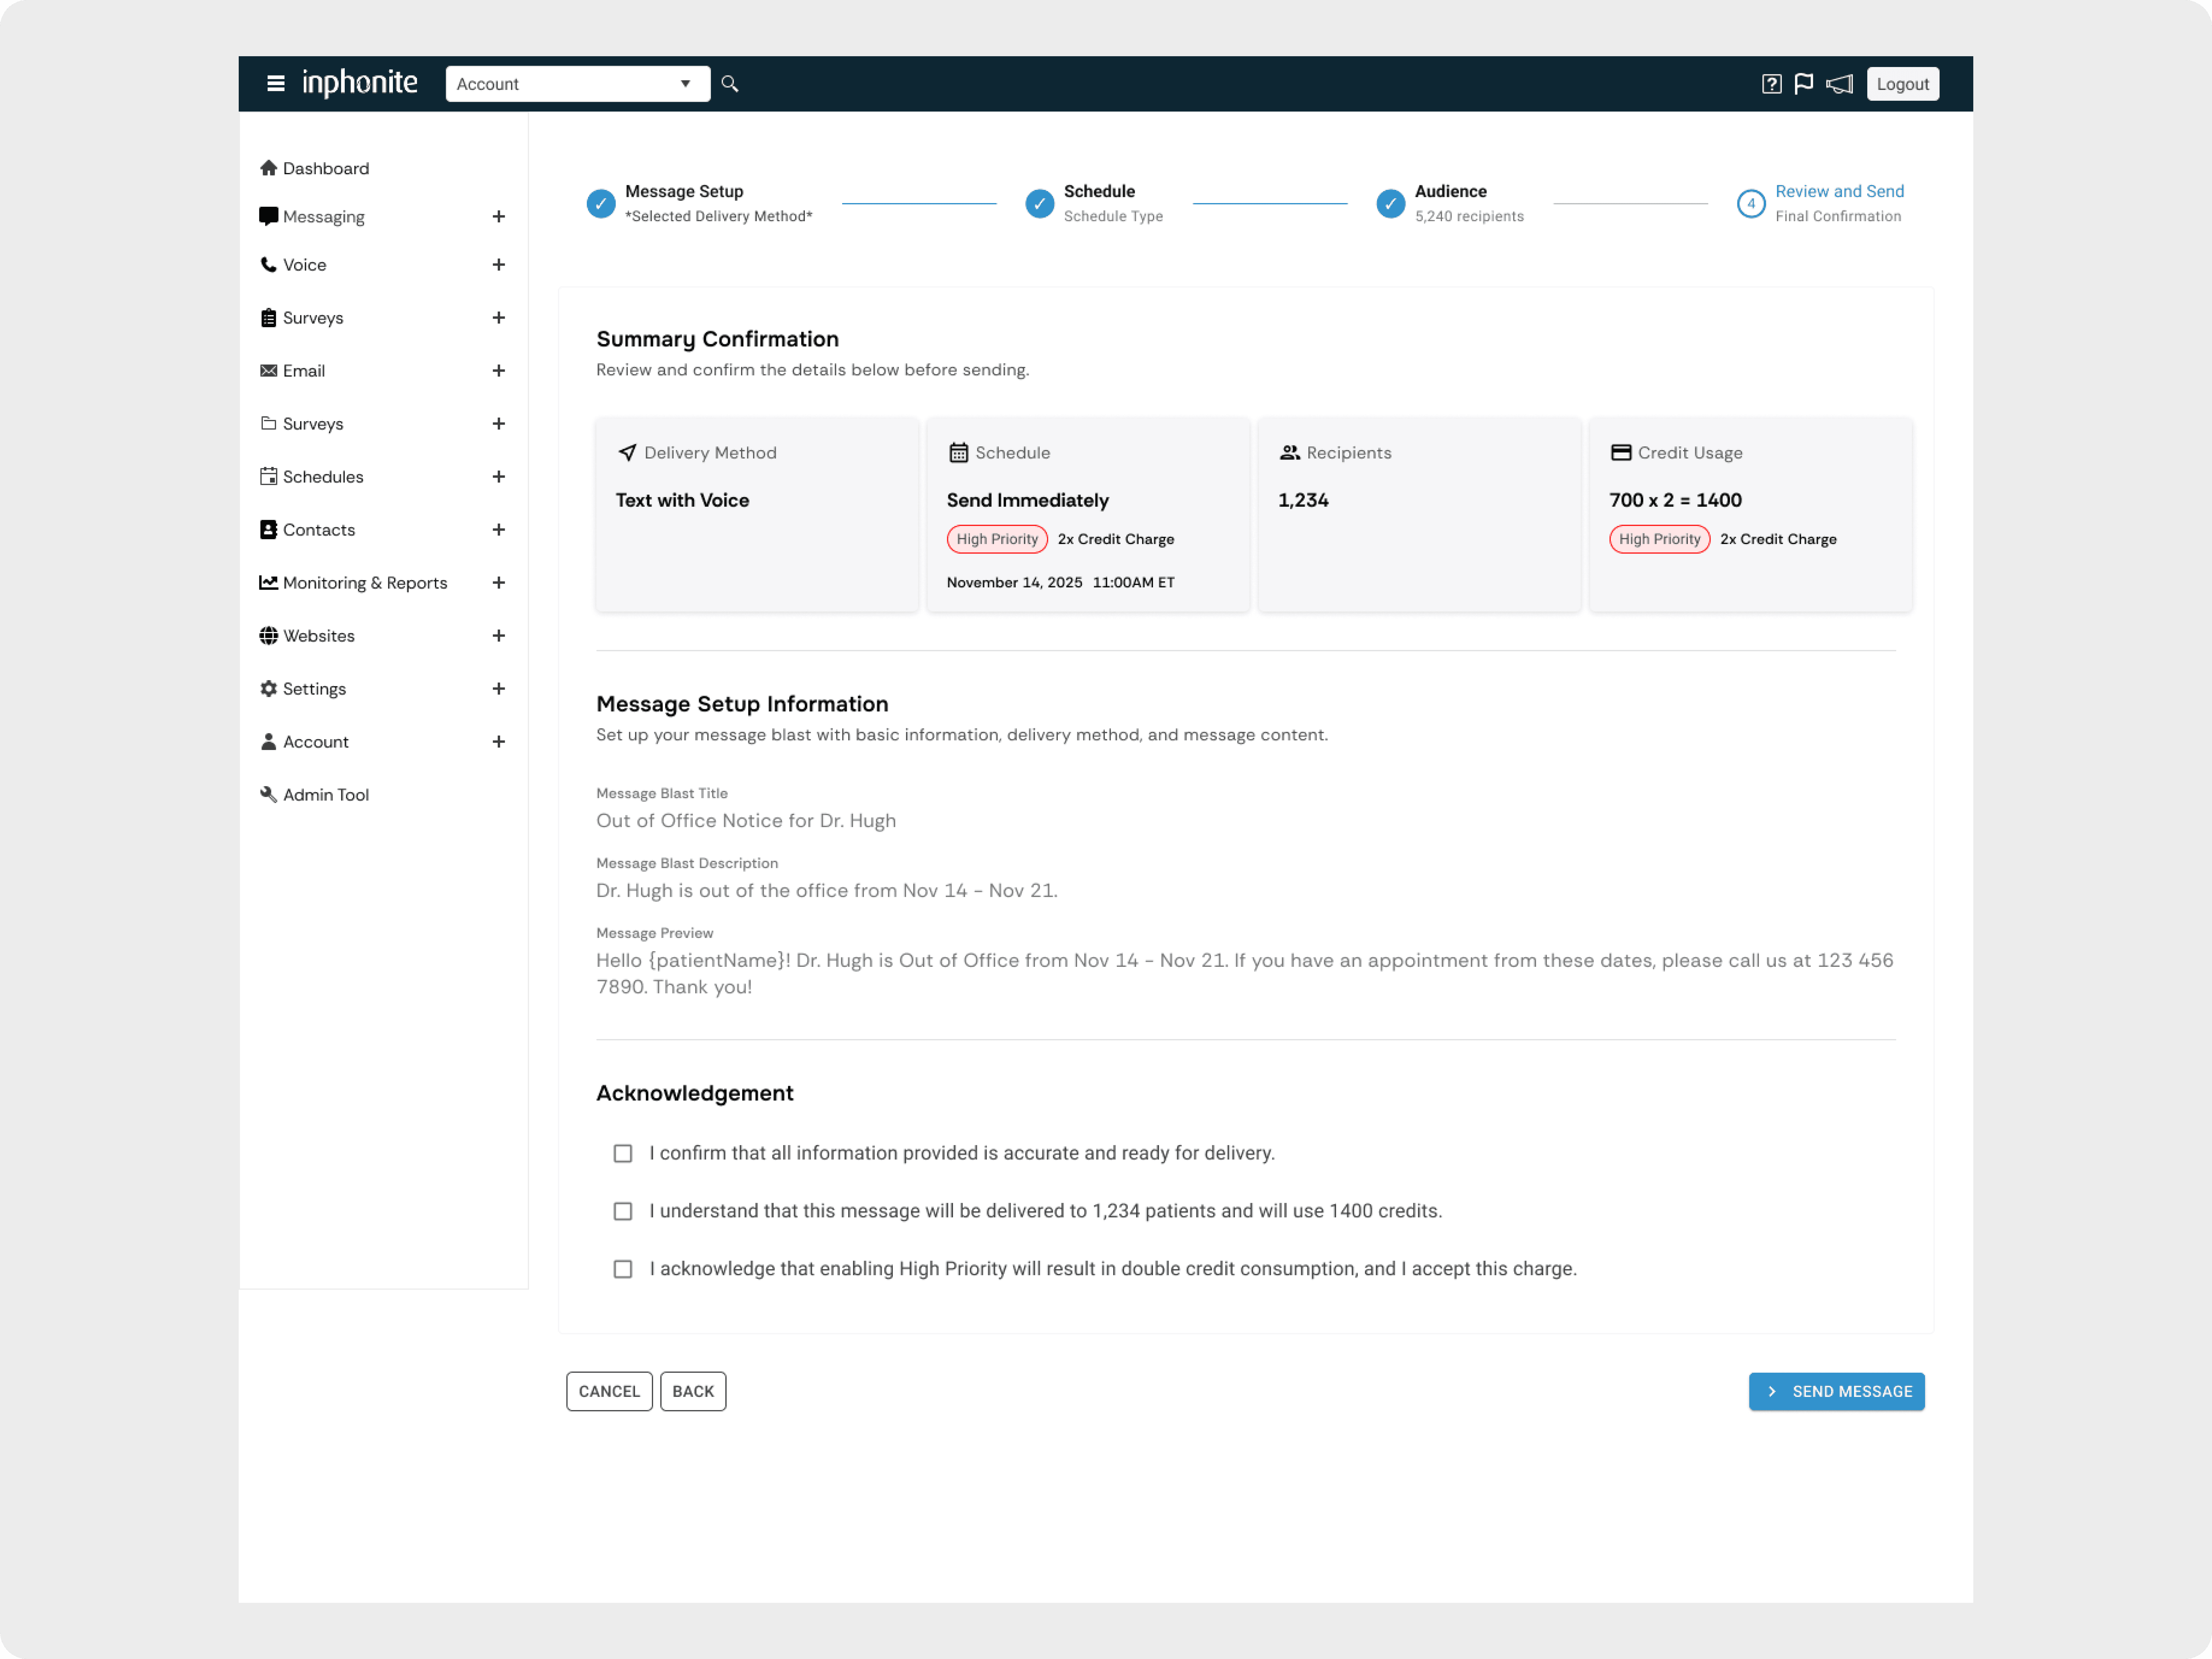
Task: Click the flag icon in header
Action: click(1804, 84)
